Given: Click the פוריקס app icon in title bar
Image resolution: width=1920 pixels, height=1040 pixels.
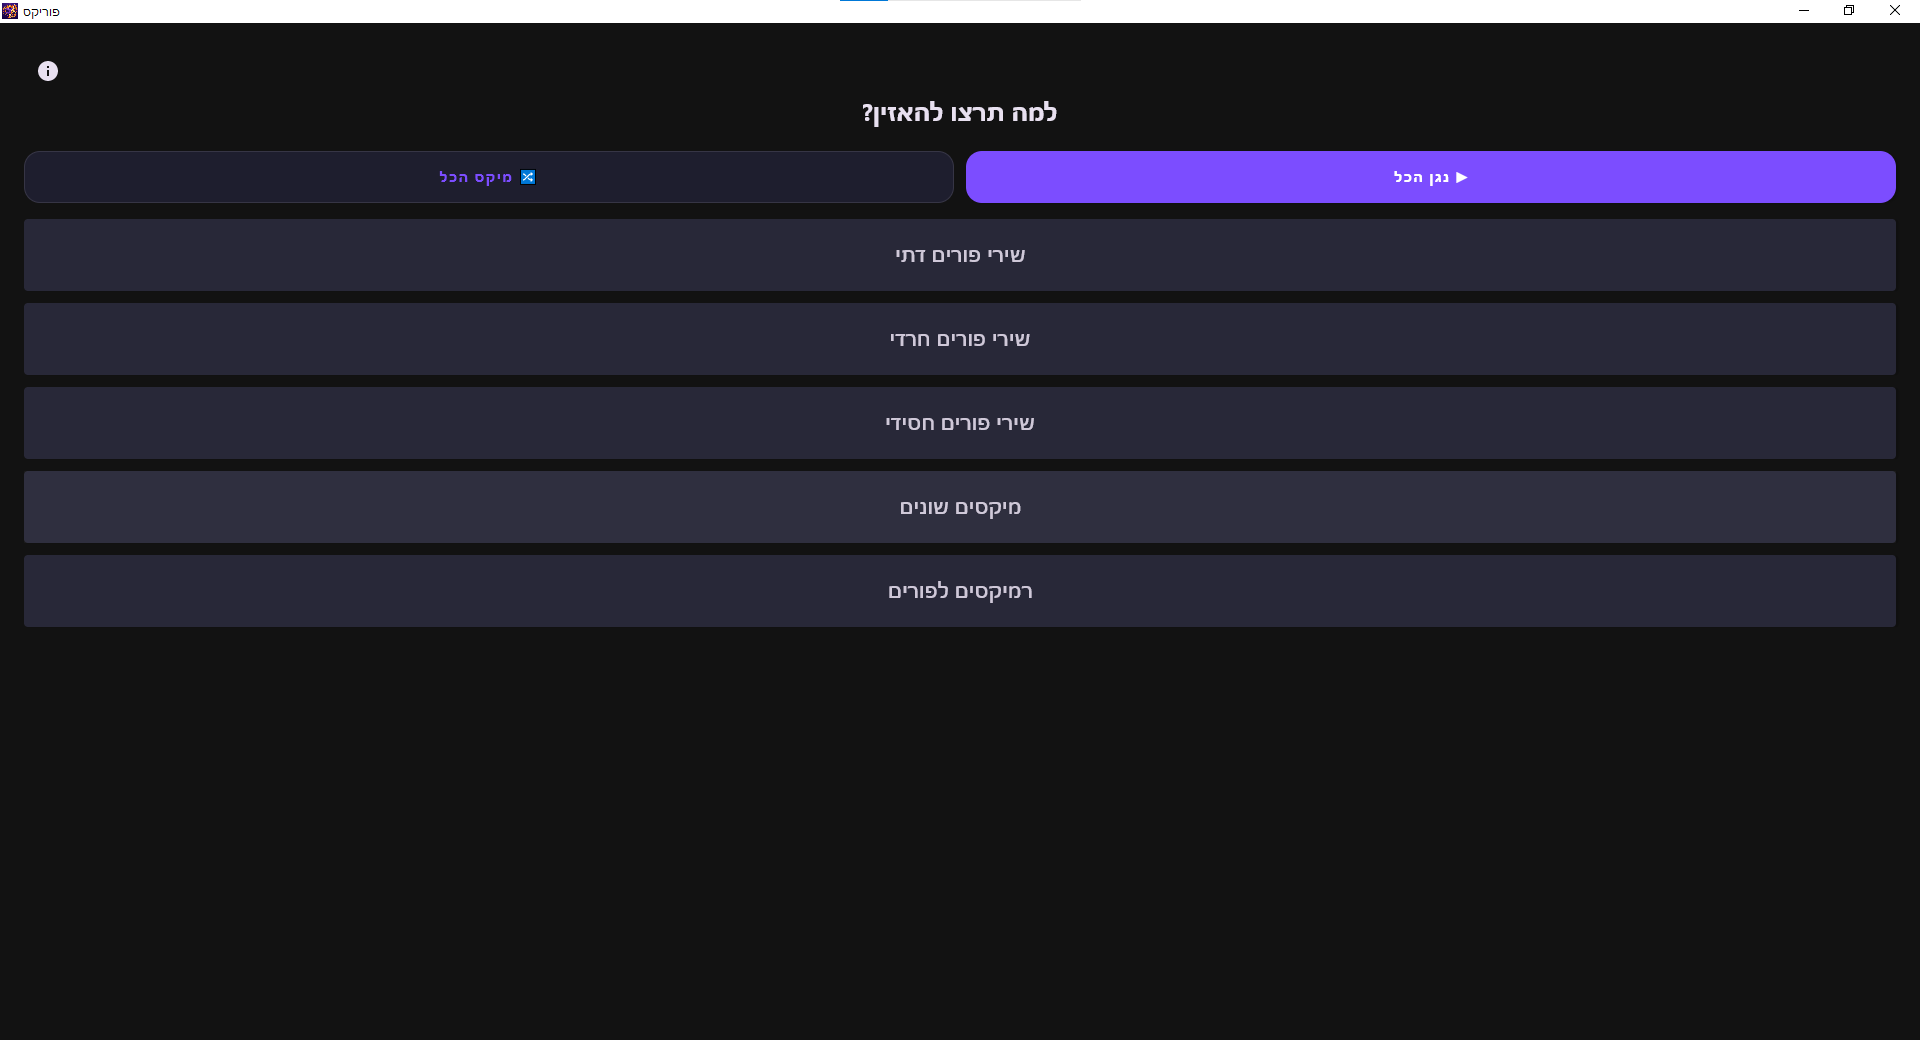Looking at the screenshot, I should (x=10, y=11).
